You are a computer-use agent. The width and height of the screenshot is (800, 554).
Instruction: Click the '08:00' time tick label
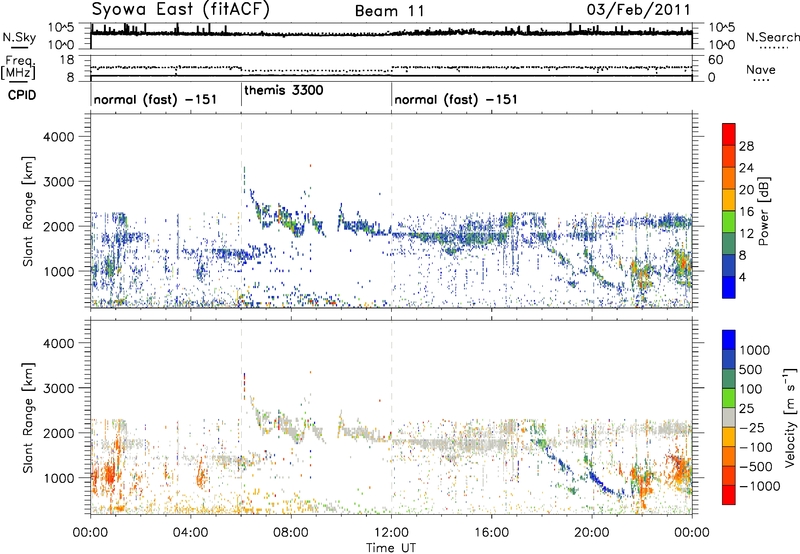pyautogui.click(x=291, y=533)
